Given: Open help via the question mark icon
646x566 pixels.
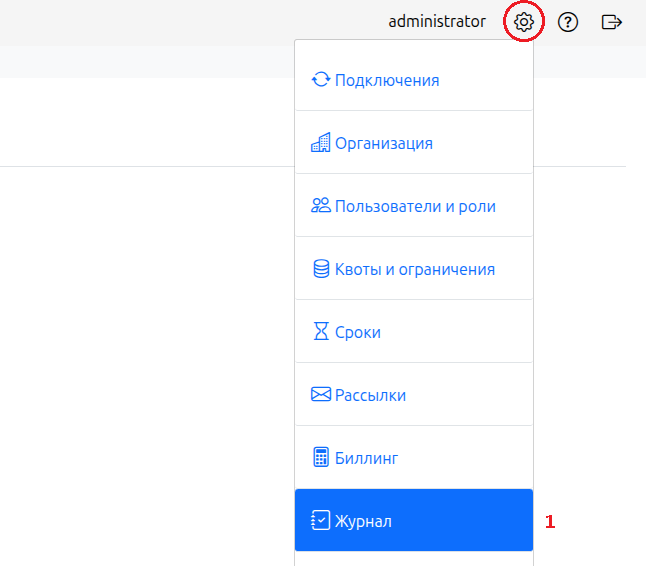Looking at the screenshot, I should coord(568,21).
